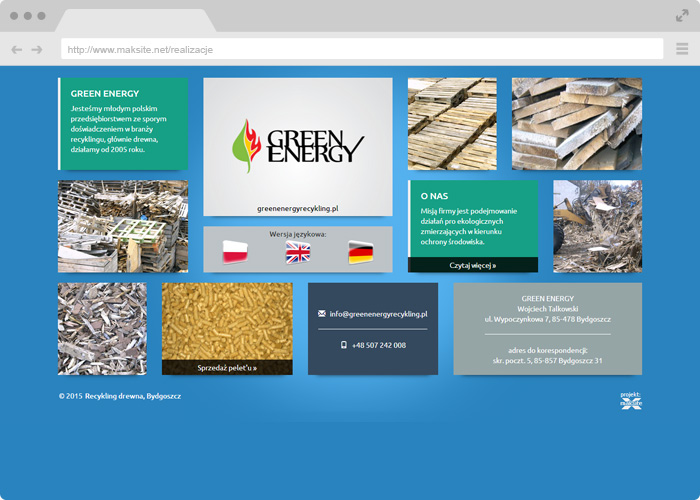Image resolution: width=700 pixels, height=500 pixels.
Task: Click the browser forward arrow
Action: pos(37,50)
